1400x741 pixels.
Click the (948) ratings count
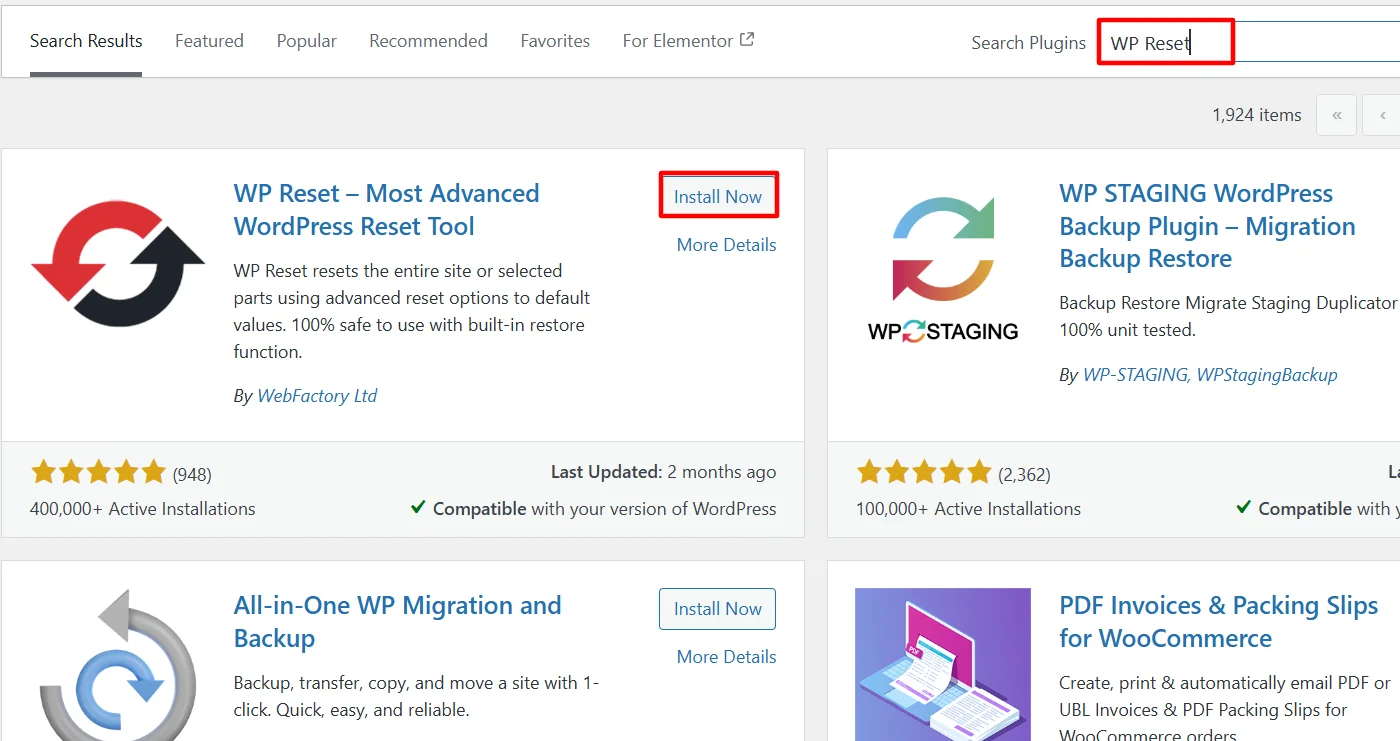point(192,474)
